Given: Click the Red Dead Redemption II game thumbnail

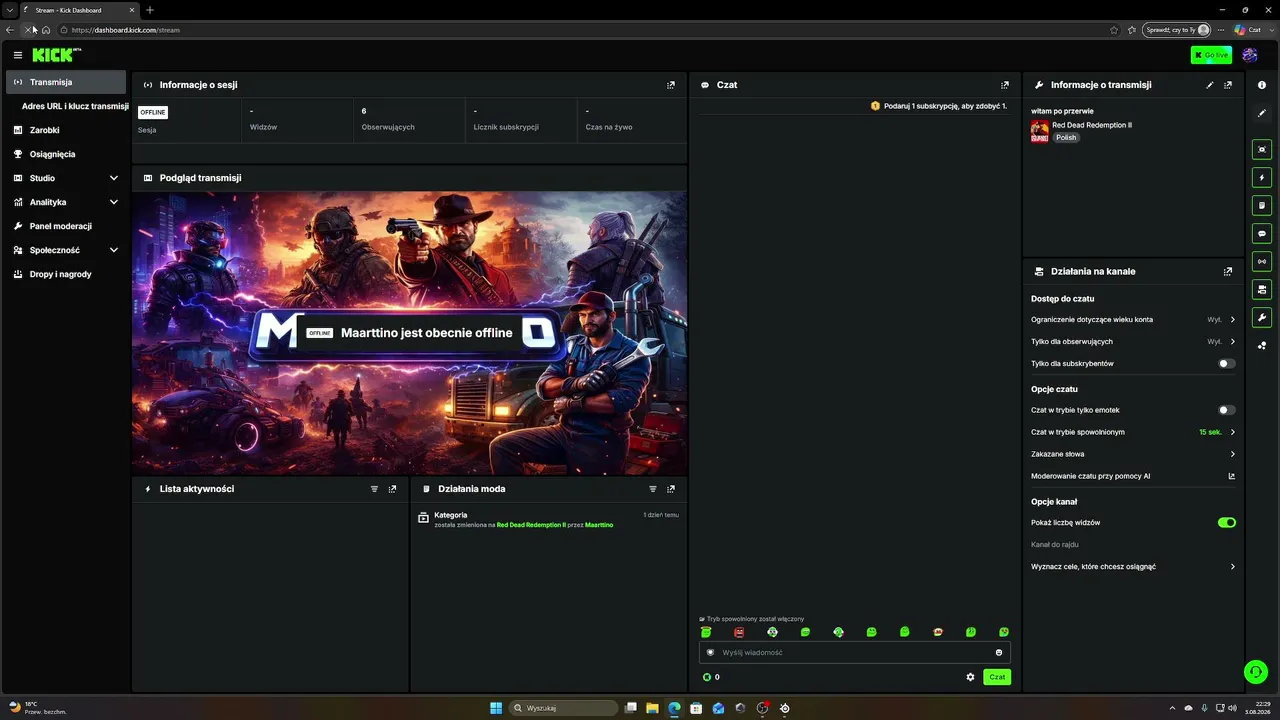Looking at the screenshot, I should [1040, 131].
